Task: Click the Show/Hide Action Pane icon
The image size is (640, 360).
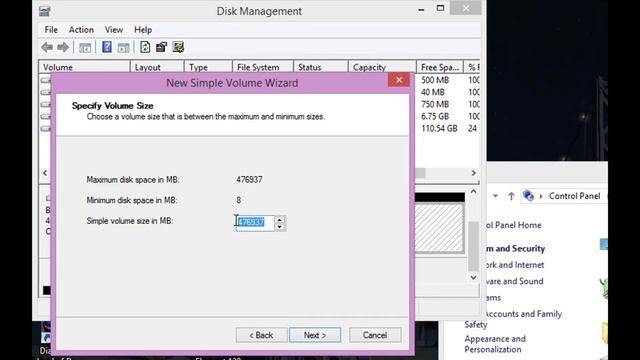Action: pyautogui.click(x=123, y=47)
